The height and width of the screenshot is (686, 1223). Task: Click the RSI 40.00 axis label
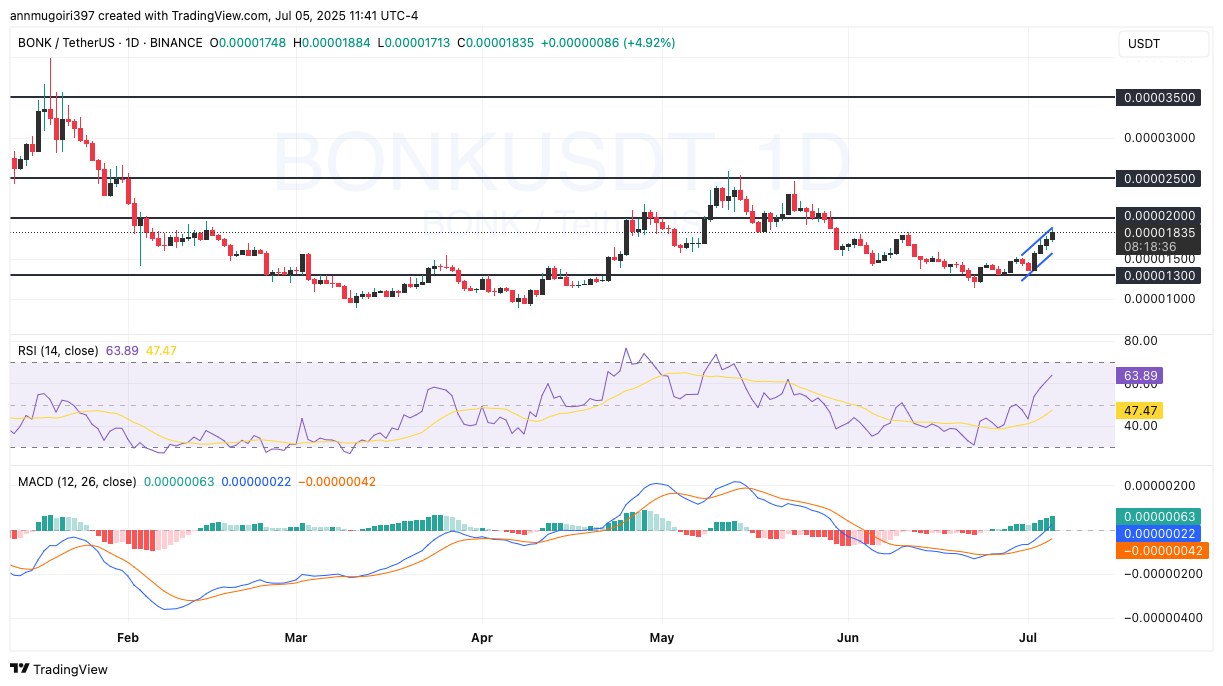pyautogui.click(x=1140, y=426)
